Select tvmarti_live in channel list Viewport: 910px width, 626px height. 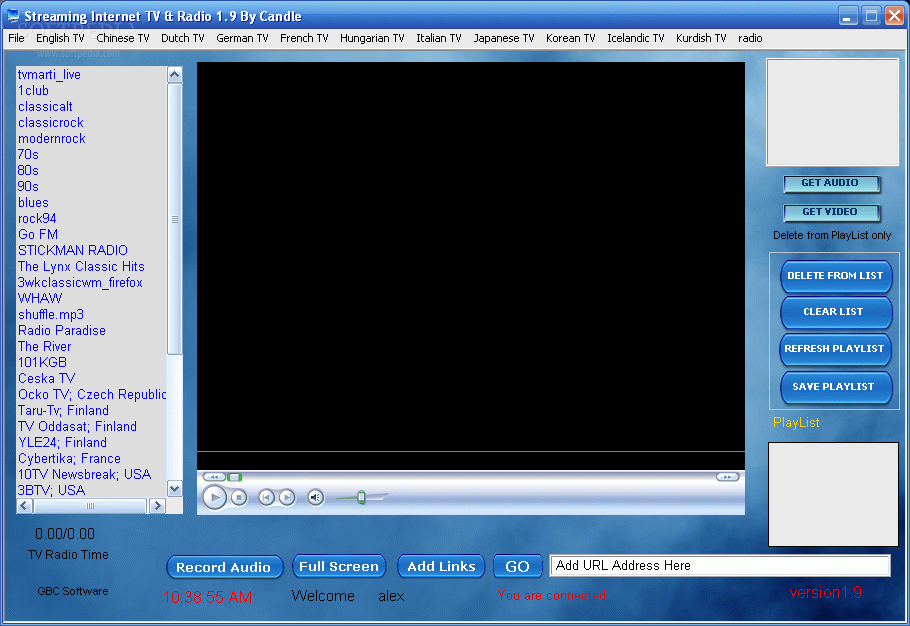point(49,75)
